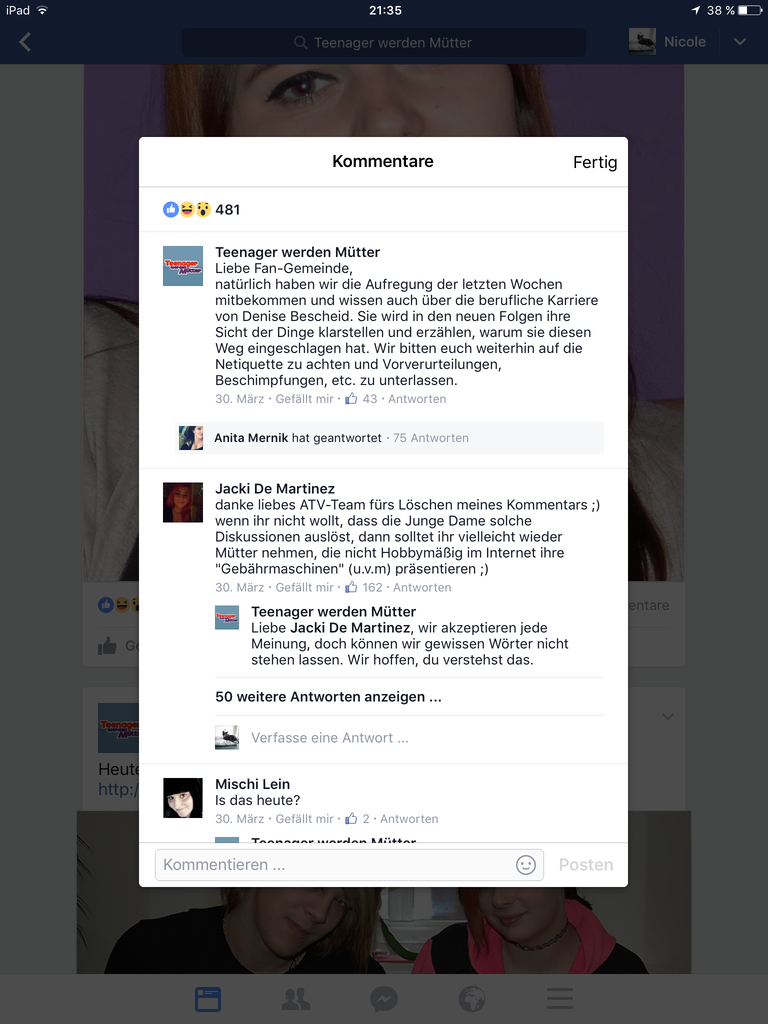
Task: Tap the reactions summary showing 481
Action: [201, 210]
